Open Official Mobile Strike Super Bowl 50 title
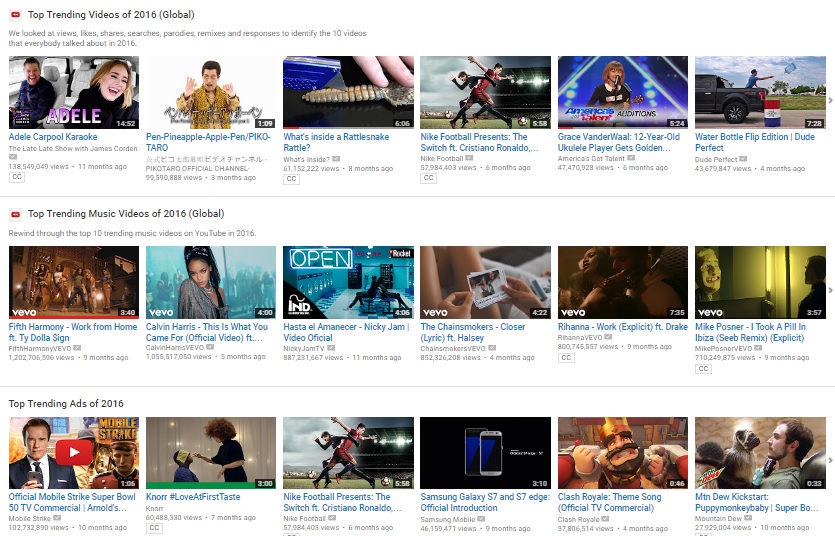This screenshot has width=835, height=536. [72, 502]
